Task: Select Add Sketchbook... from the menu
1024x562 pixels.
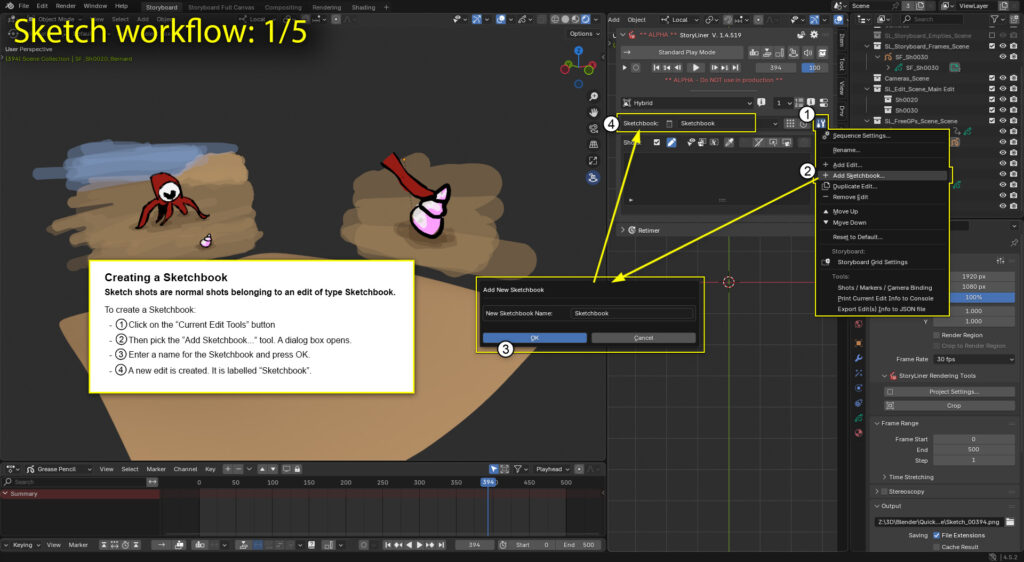Action: (x=858, y=175)
